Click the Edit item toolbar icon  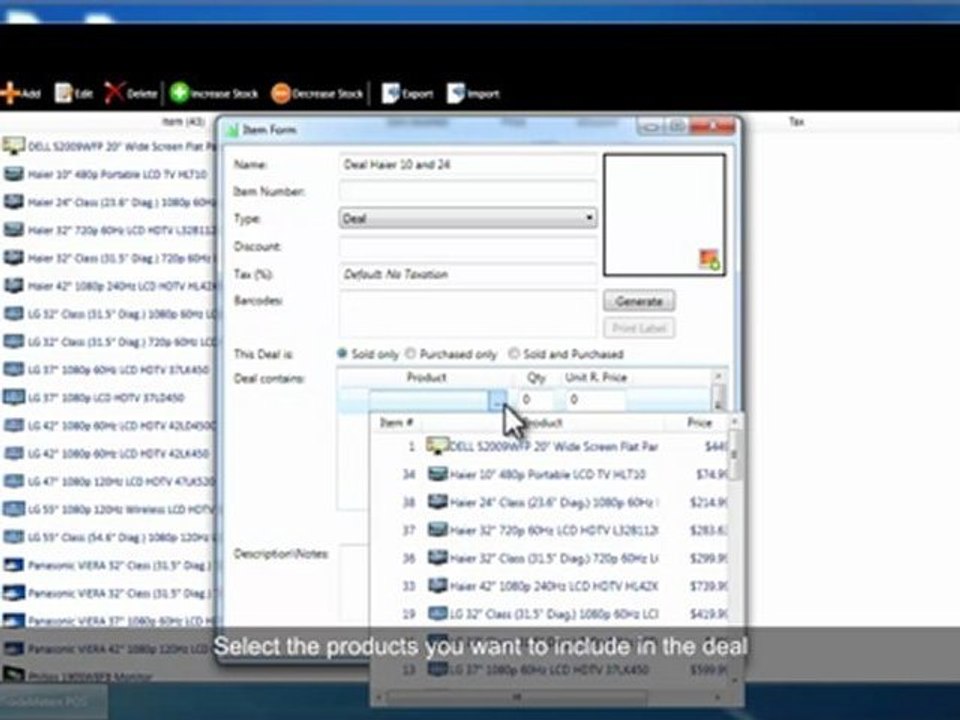click(x=64, y=93)
